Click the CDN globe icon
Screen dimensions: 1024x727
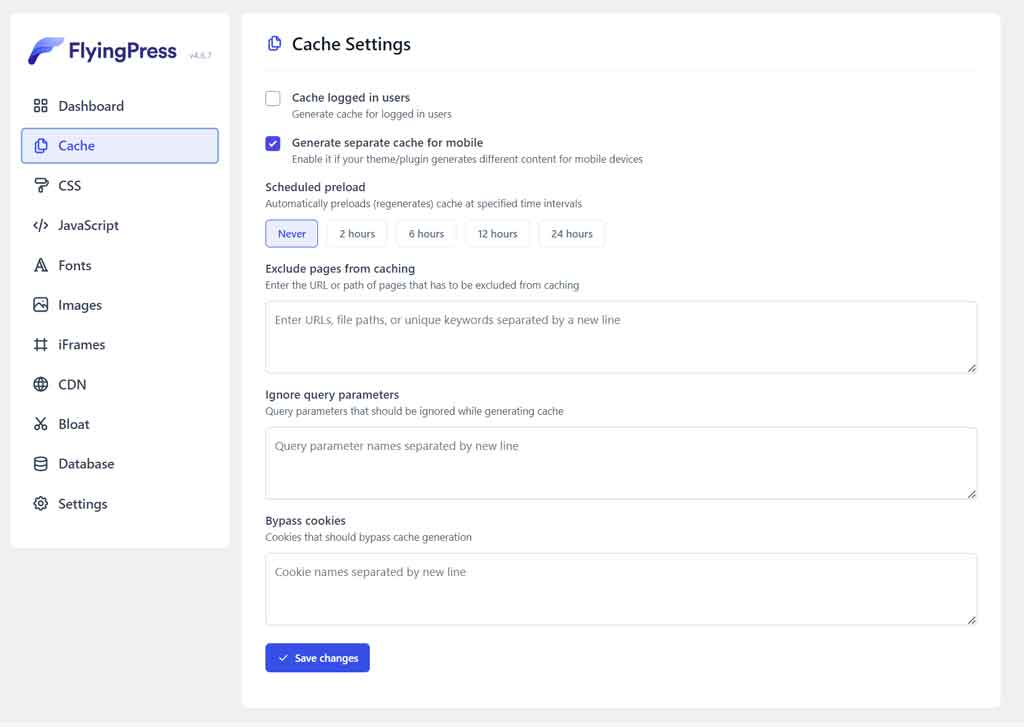41,385
